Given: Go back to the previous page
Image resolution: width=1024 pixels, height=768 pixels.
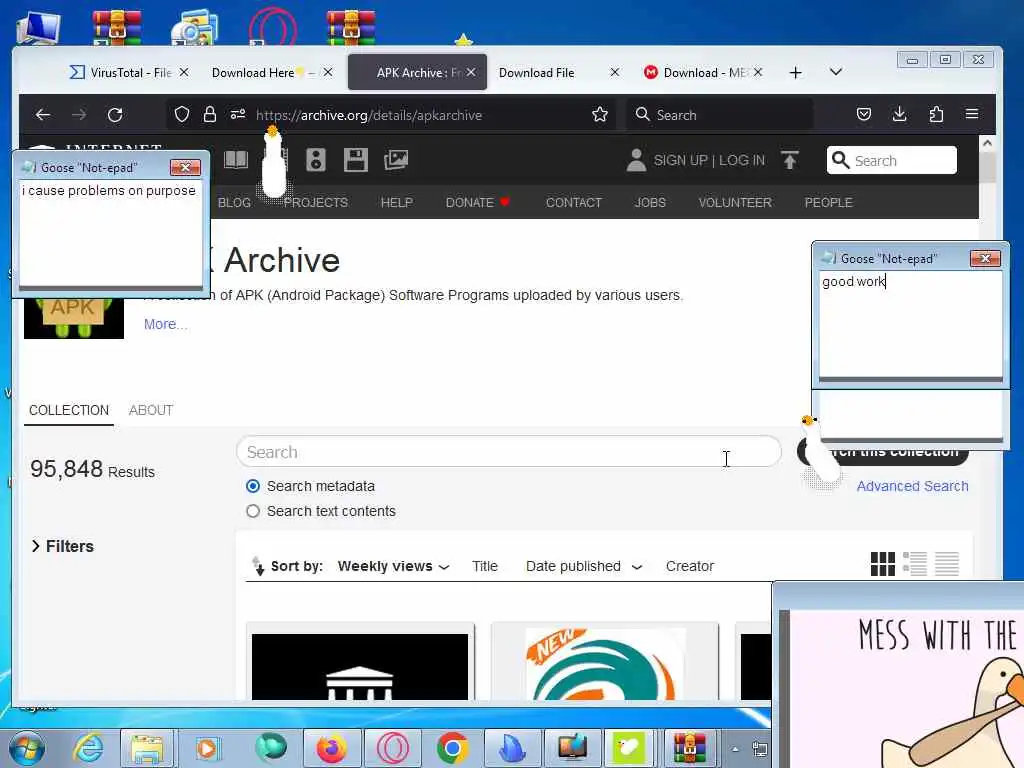Looking at the screenshot, I should click(43, 115).
